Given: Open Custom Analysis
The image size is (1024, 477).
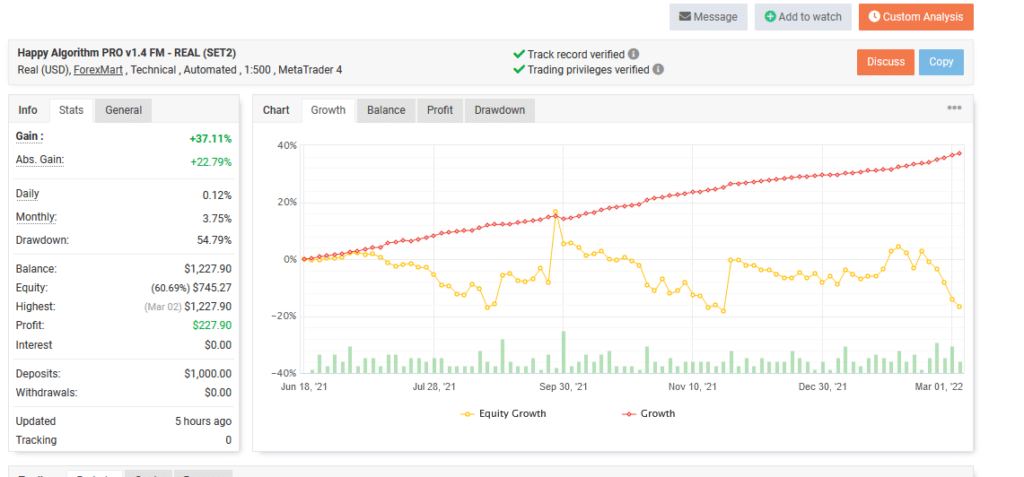Looking at the screenshot, I should coord(915,17).
